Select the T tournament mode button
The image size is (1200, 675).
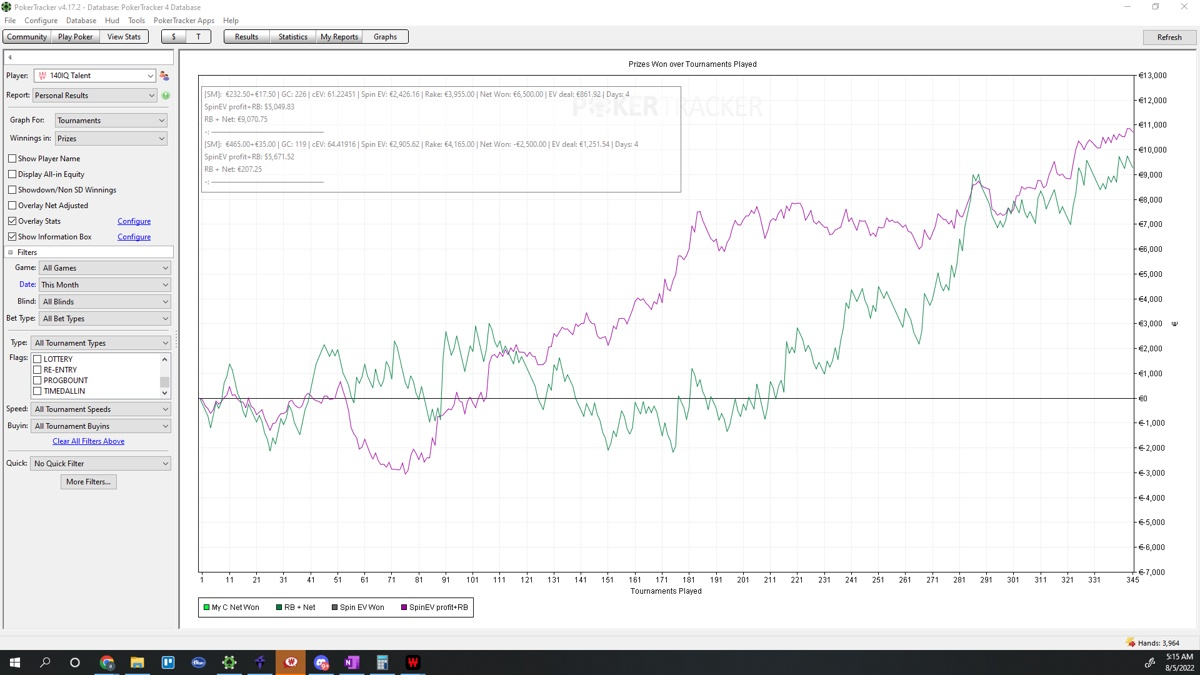point(198,37)
